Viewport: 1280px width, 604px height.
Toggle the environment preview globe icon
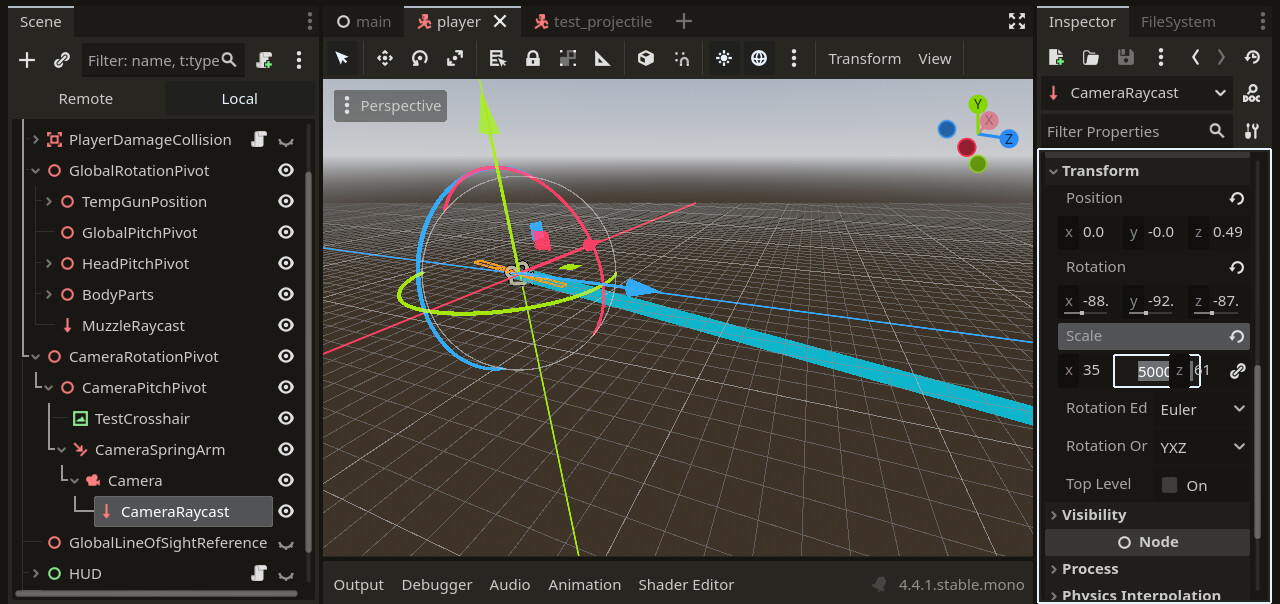759,59
